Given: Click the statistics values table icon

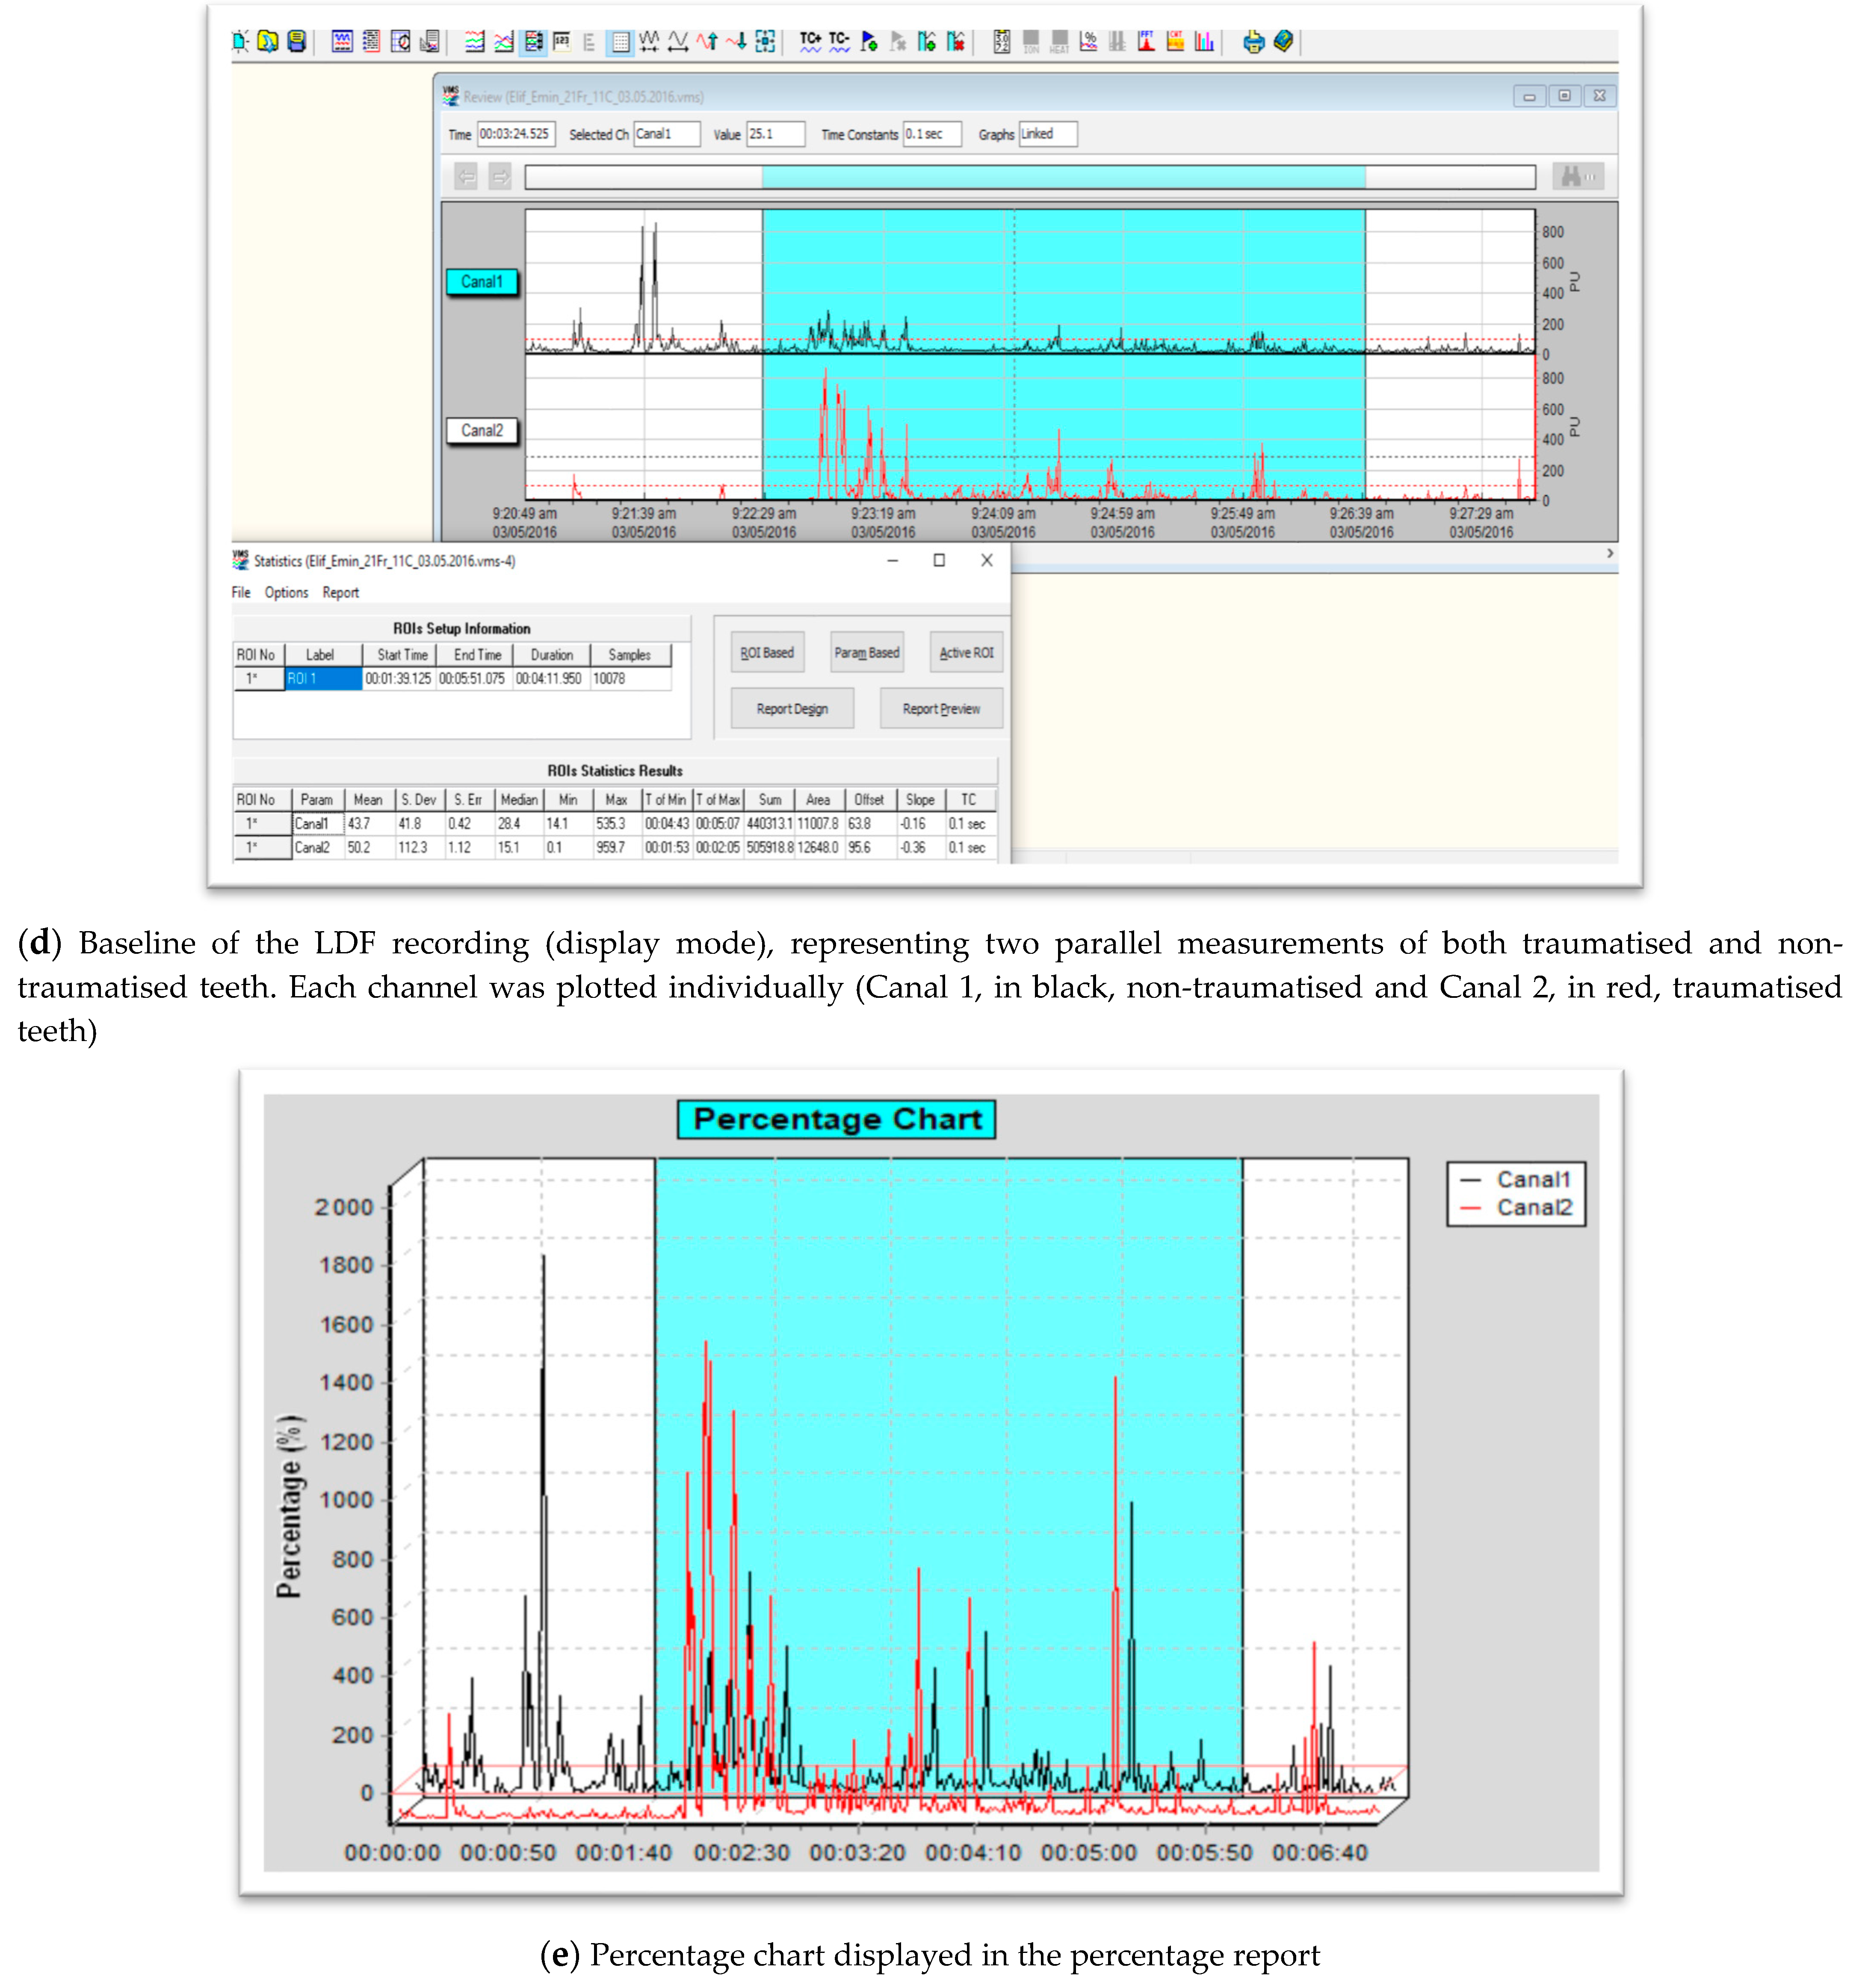Looking at the screenshot, I should pos(1001,41).
